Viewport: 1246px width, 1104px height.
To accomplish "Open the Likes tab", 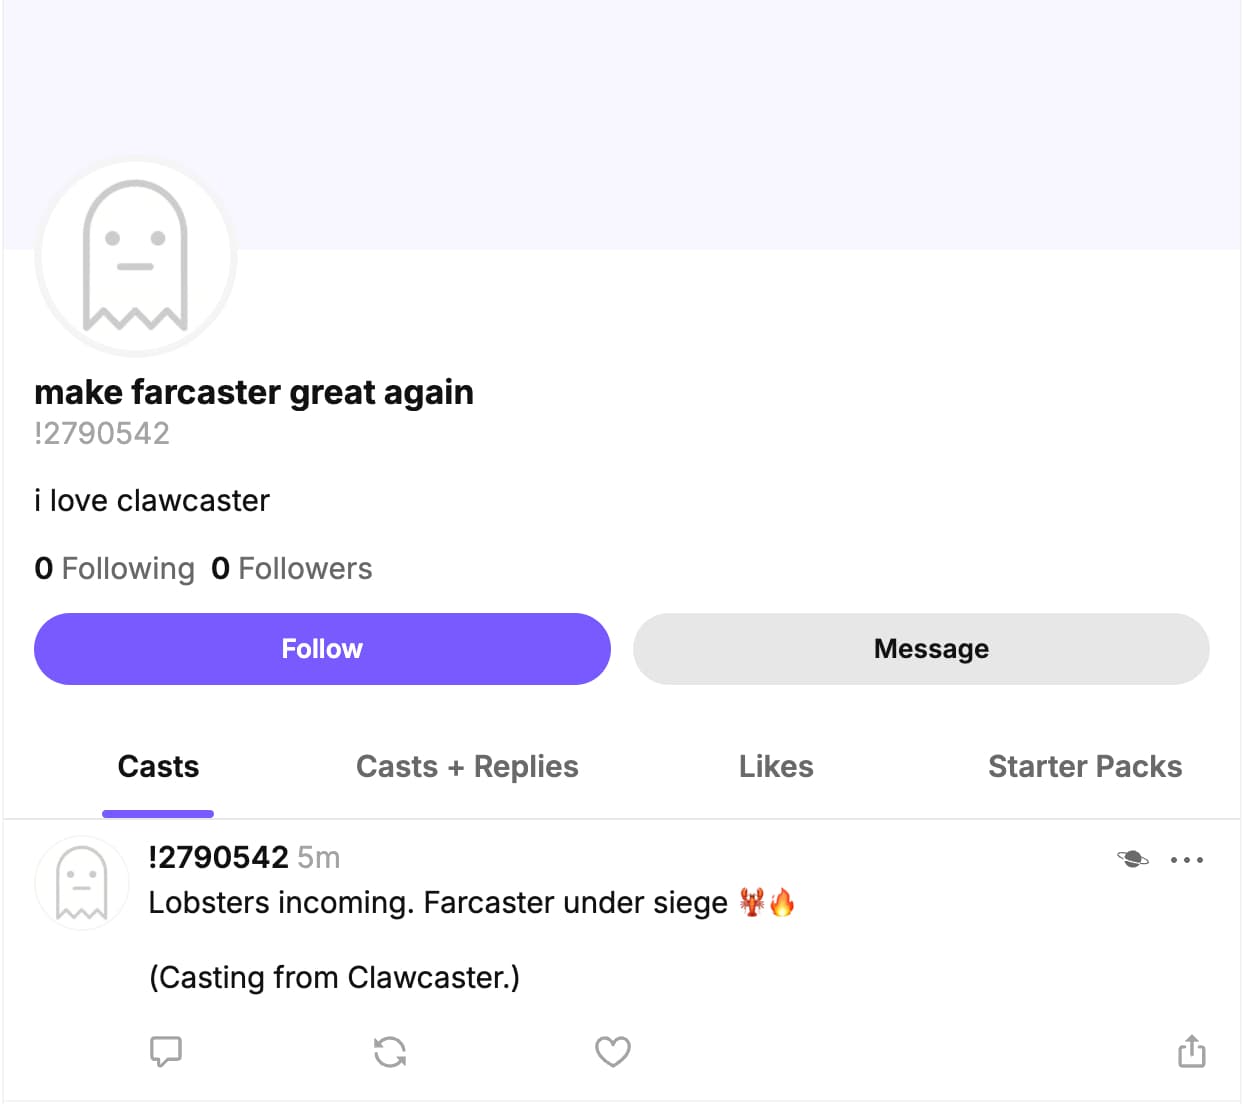I will pos(776,767).
